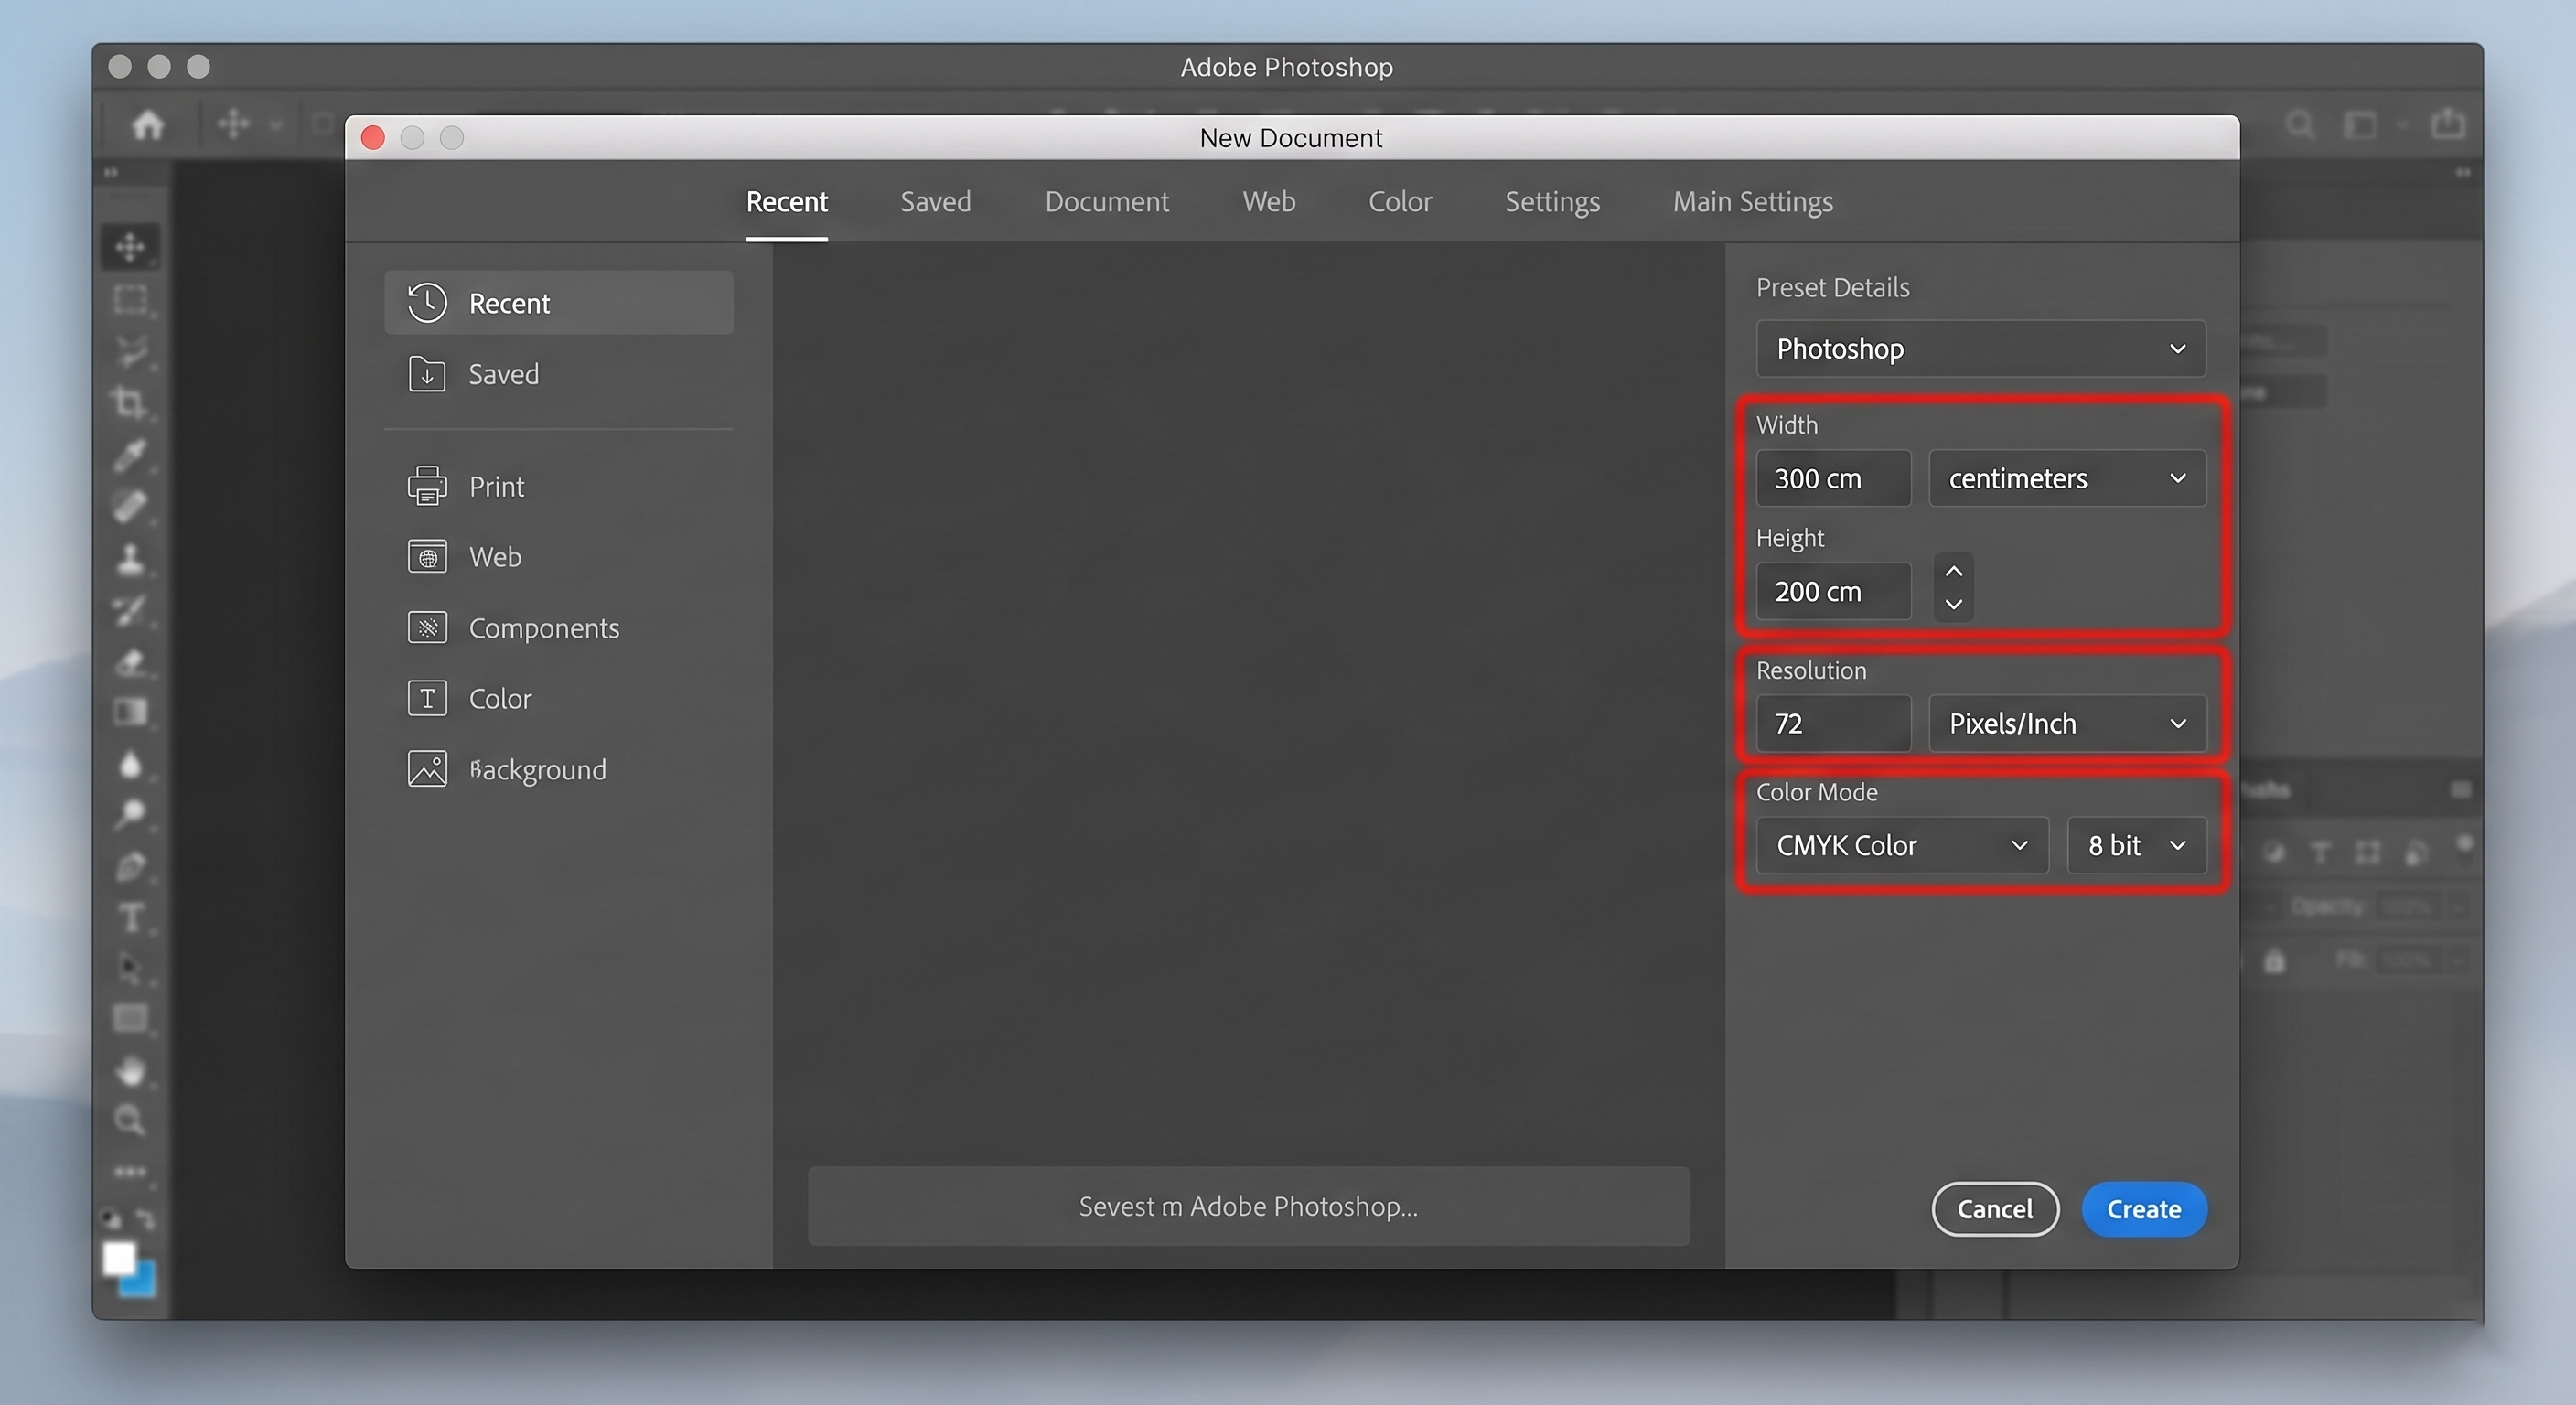Select the Type tool in the toolbar
2576x1405 pixels.
(130, 917)
